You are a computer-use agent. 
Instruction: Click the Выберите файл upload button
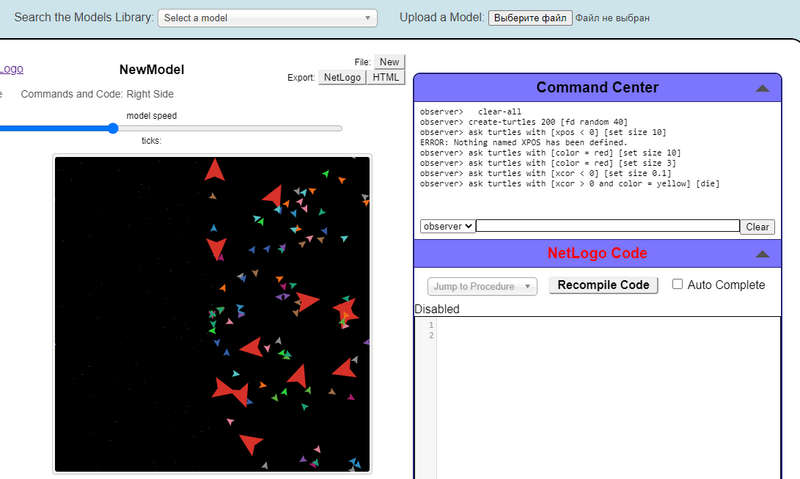click(x=530, y=18)
